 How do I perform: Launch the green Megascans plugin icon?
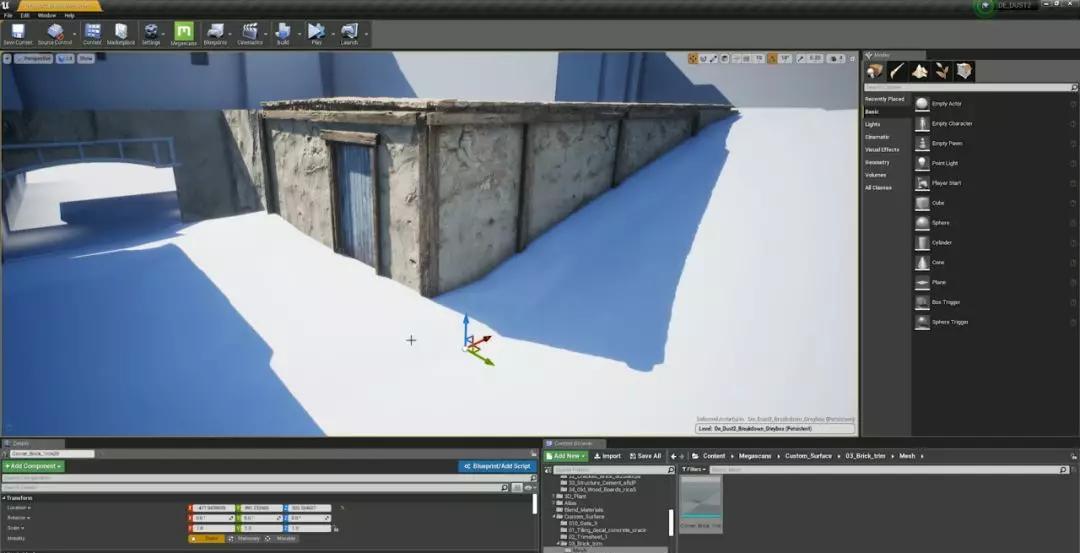pyautogui.click(x=183, y=34)
